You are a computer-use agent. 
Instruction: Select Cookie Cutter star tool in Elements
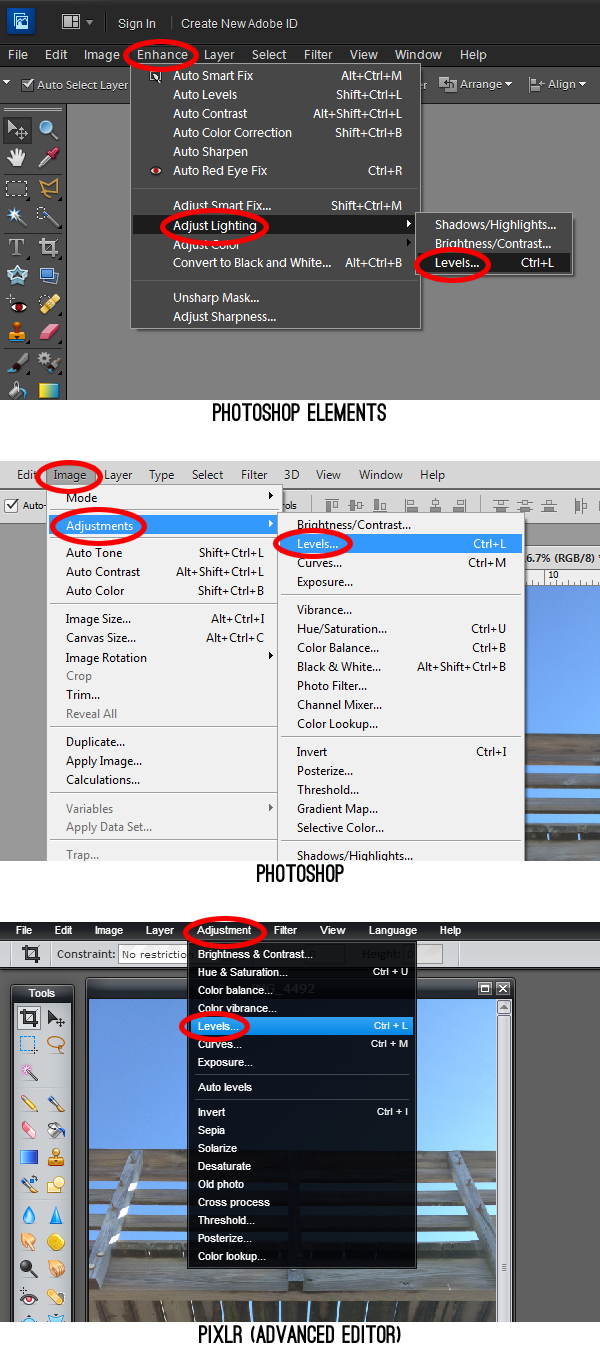point(17,275)
